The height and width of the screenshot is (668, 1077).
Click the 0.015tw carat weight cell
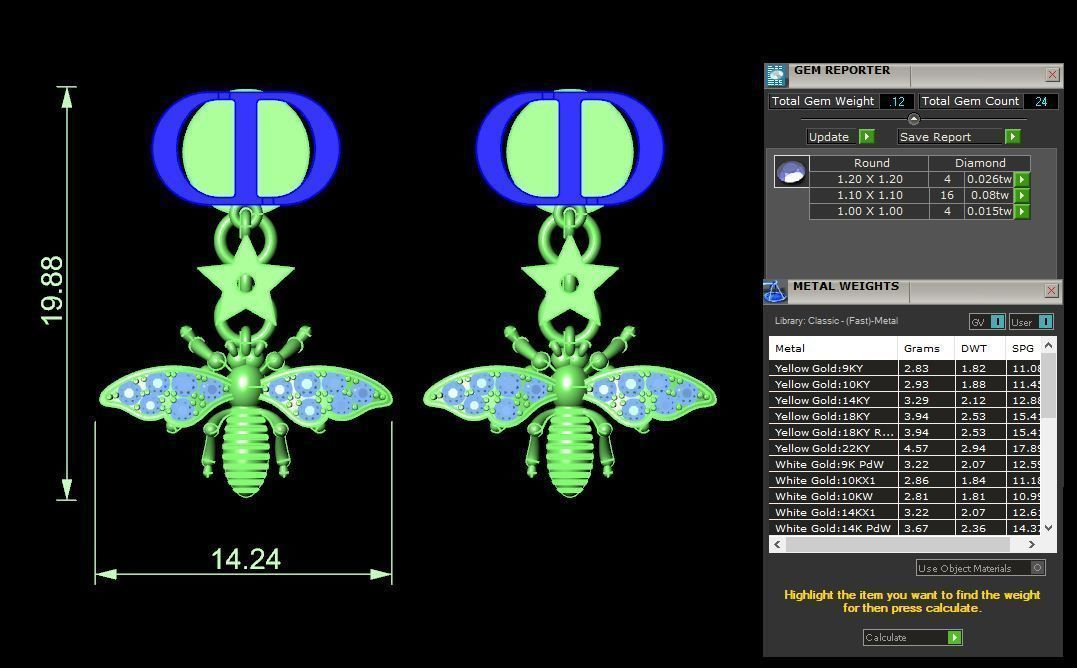(989, 211)
